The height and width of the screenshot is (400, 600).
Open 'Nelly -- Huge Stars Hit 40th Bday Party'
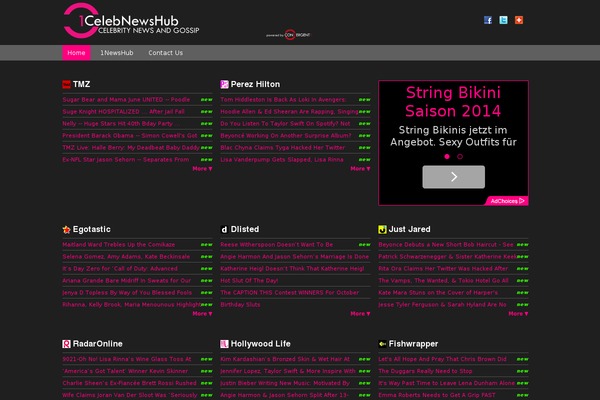click(119, 124)
